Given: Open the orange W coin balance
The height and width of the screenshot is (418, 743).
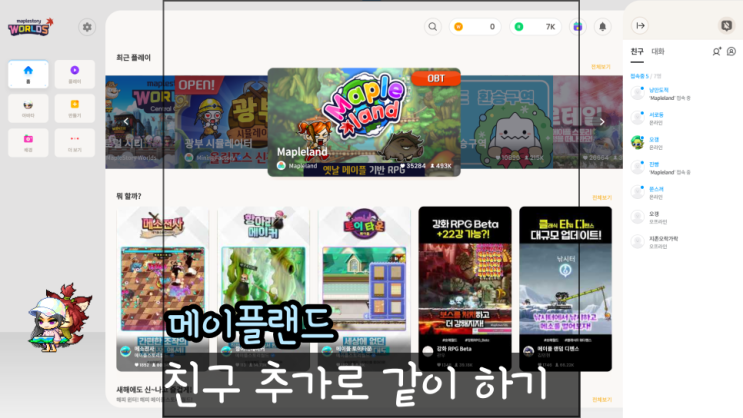Looking at the screenshot, I should (x=475, y=27).
